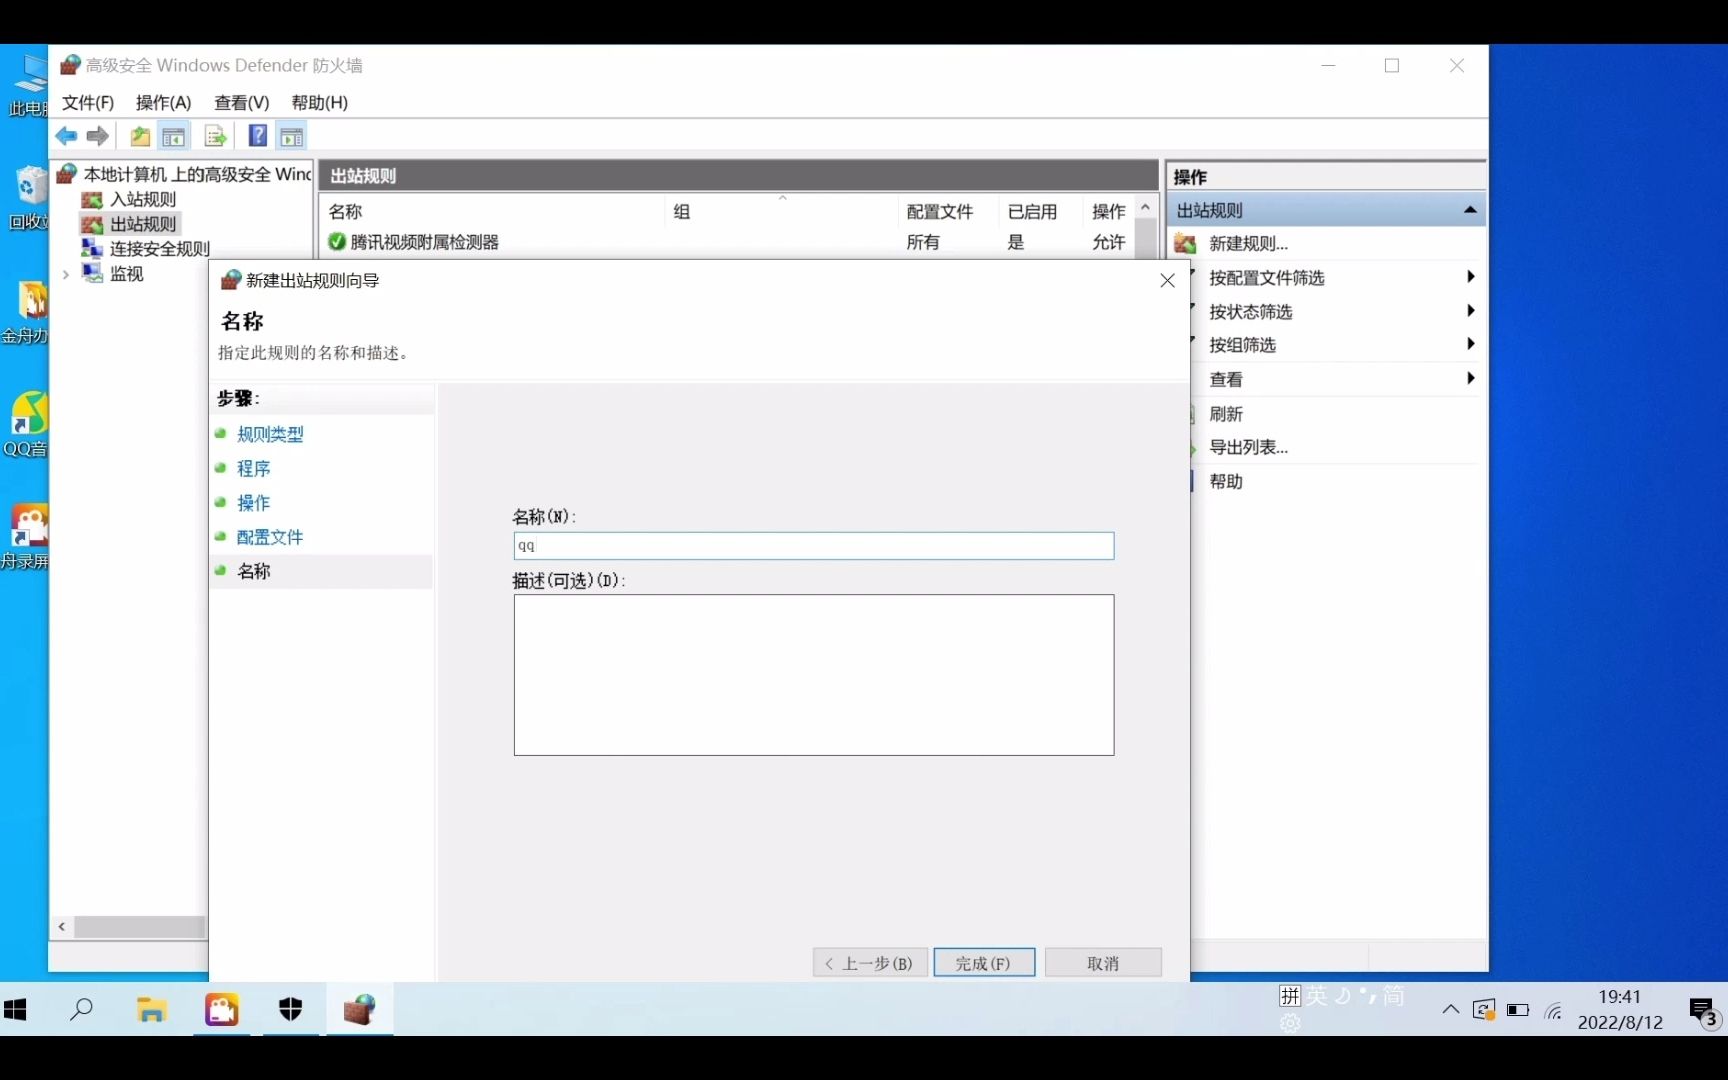Open File Explorer from the taskbar
The width and height of the screenshot is (1728, 1080).
coord(151,1010)
